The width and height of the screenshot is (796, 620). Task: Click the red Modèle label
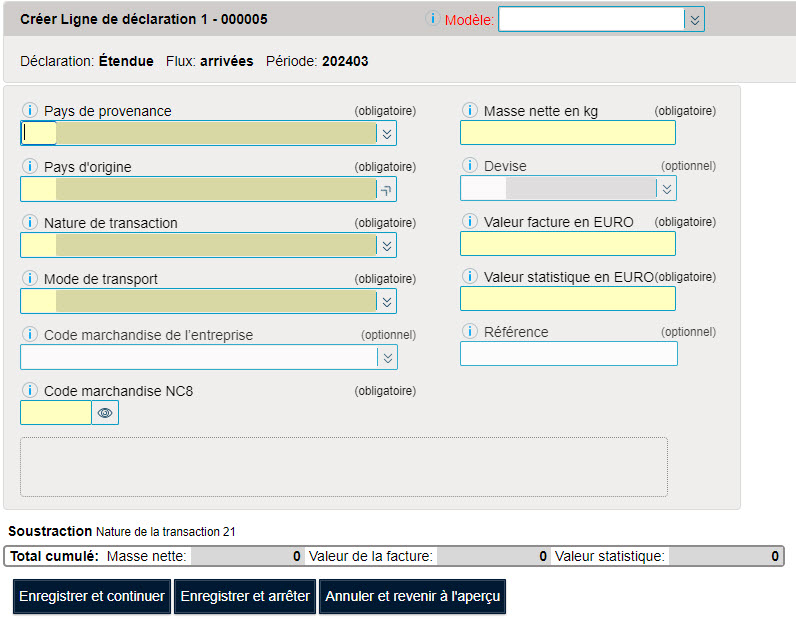point(469,20)
